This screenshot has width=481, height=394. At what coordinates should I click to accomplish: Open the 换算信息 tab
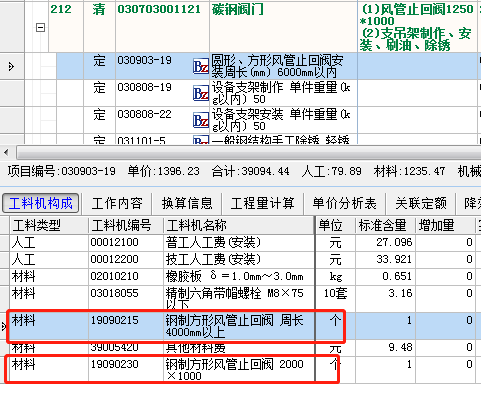point(187,203)
